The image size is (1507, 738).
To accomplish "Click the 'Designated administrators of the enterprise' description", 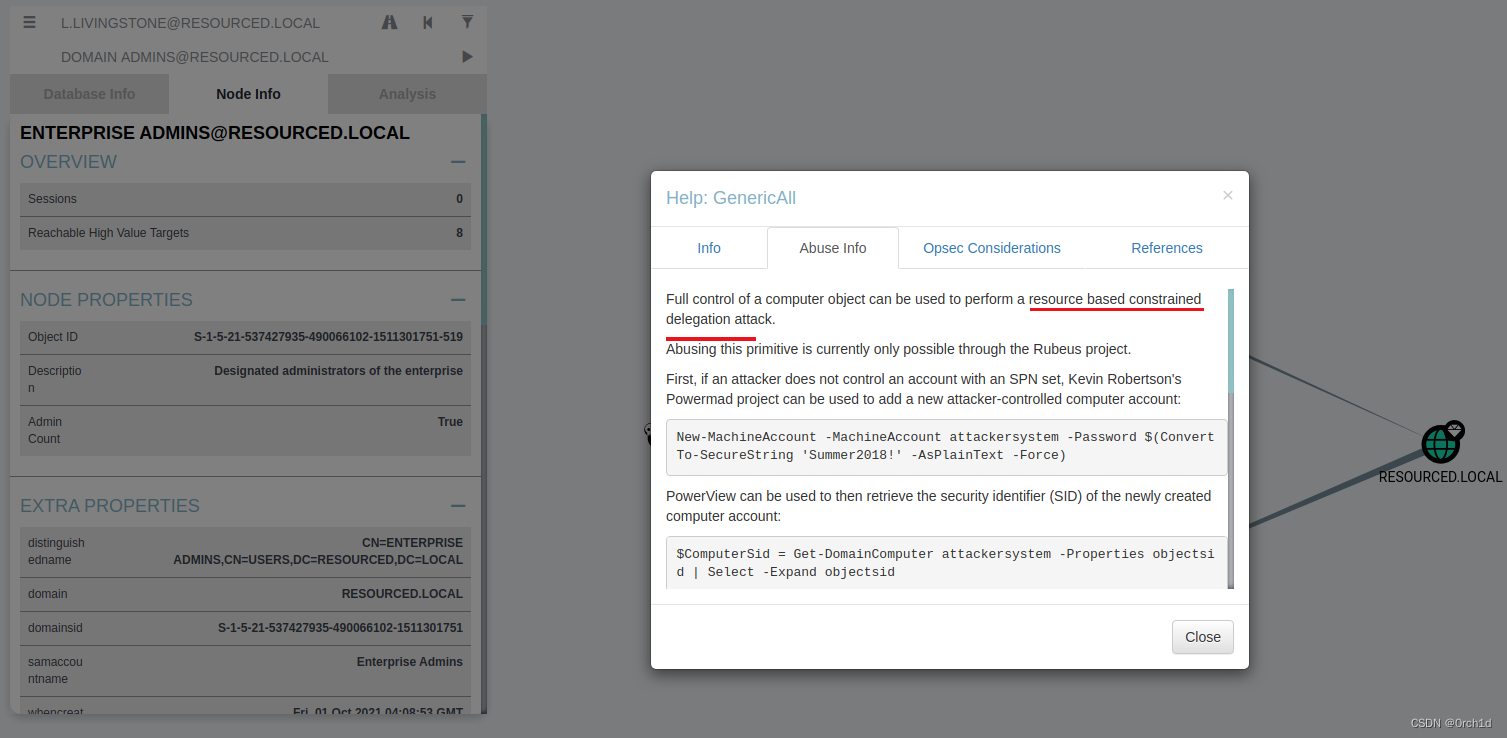I will pyautogui.click(x=338, y=371).
